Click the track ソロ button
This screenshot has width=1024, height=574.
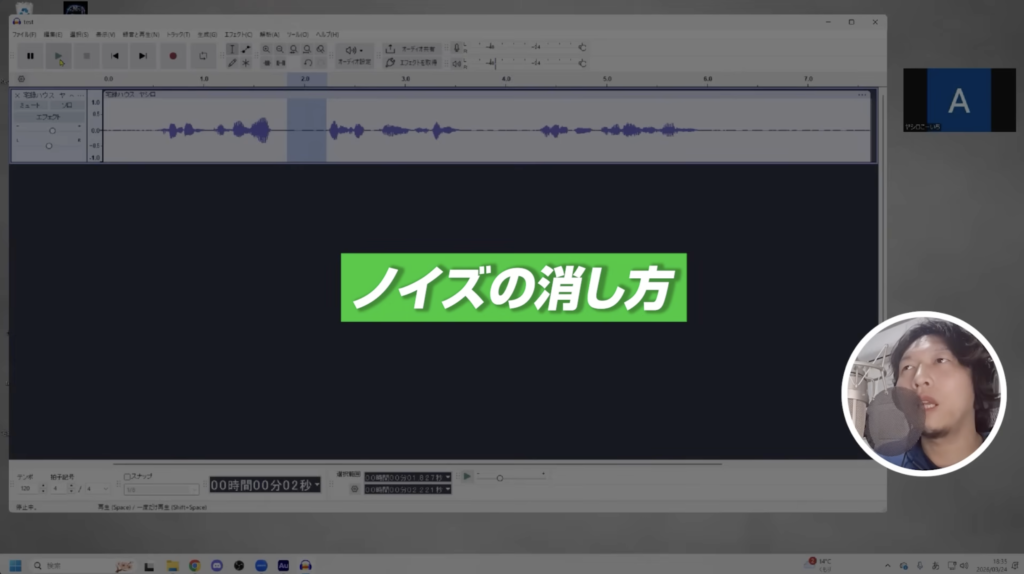67,105
